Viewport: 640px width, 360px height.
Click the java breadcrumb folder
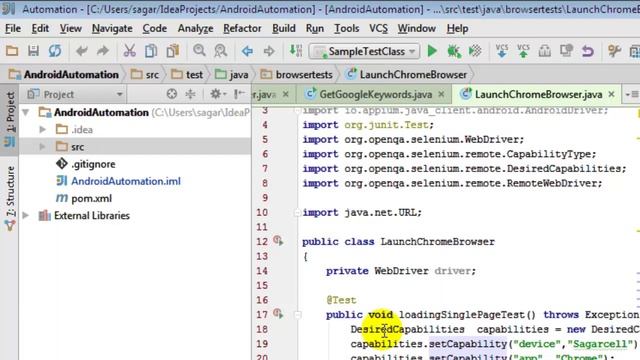232,75
